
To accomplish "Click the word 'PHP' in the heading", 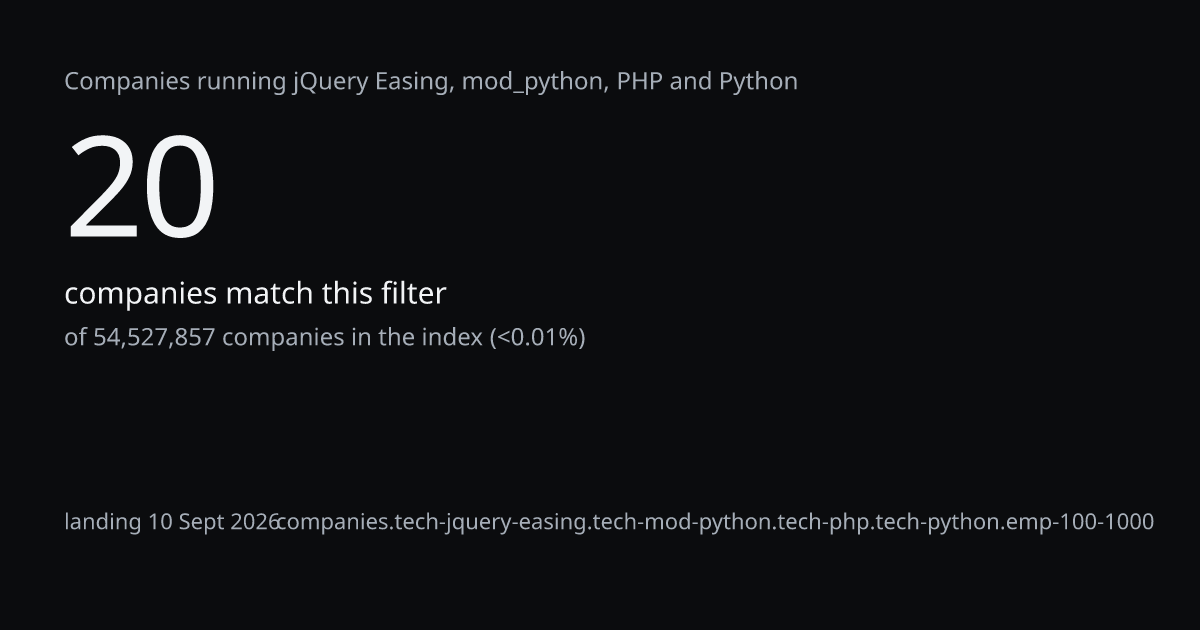I will tap(640, 81).
